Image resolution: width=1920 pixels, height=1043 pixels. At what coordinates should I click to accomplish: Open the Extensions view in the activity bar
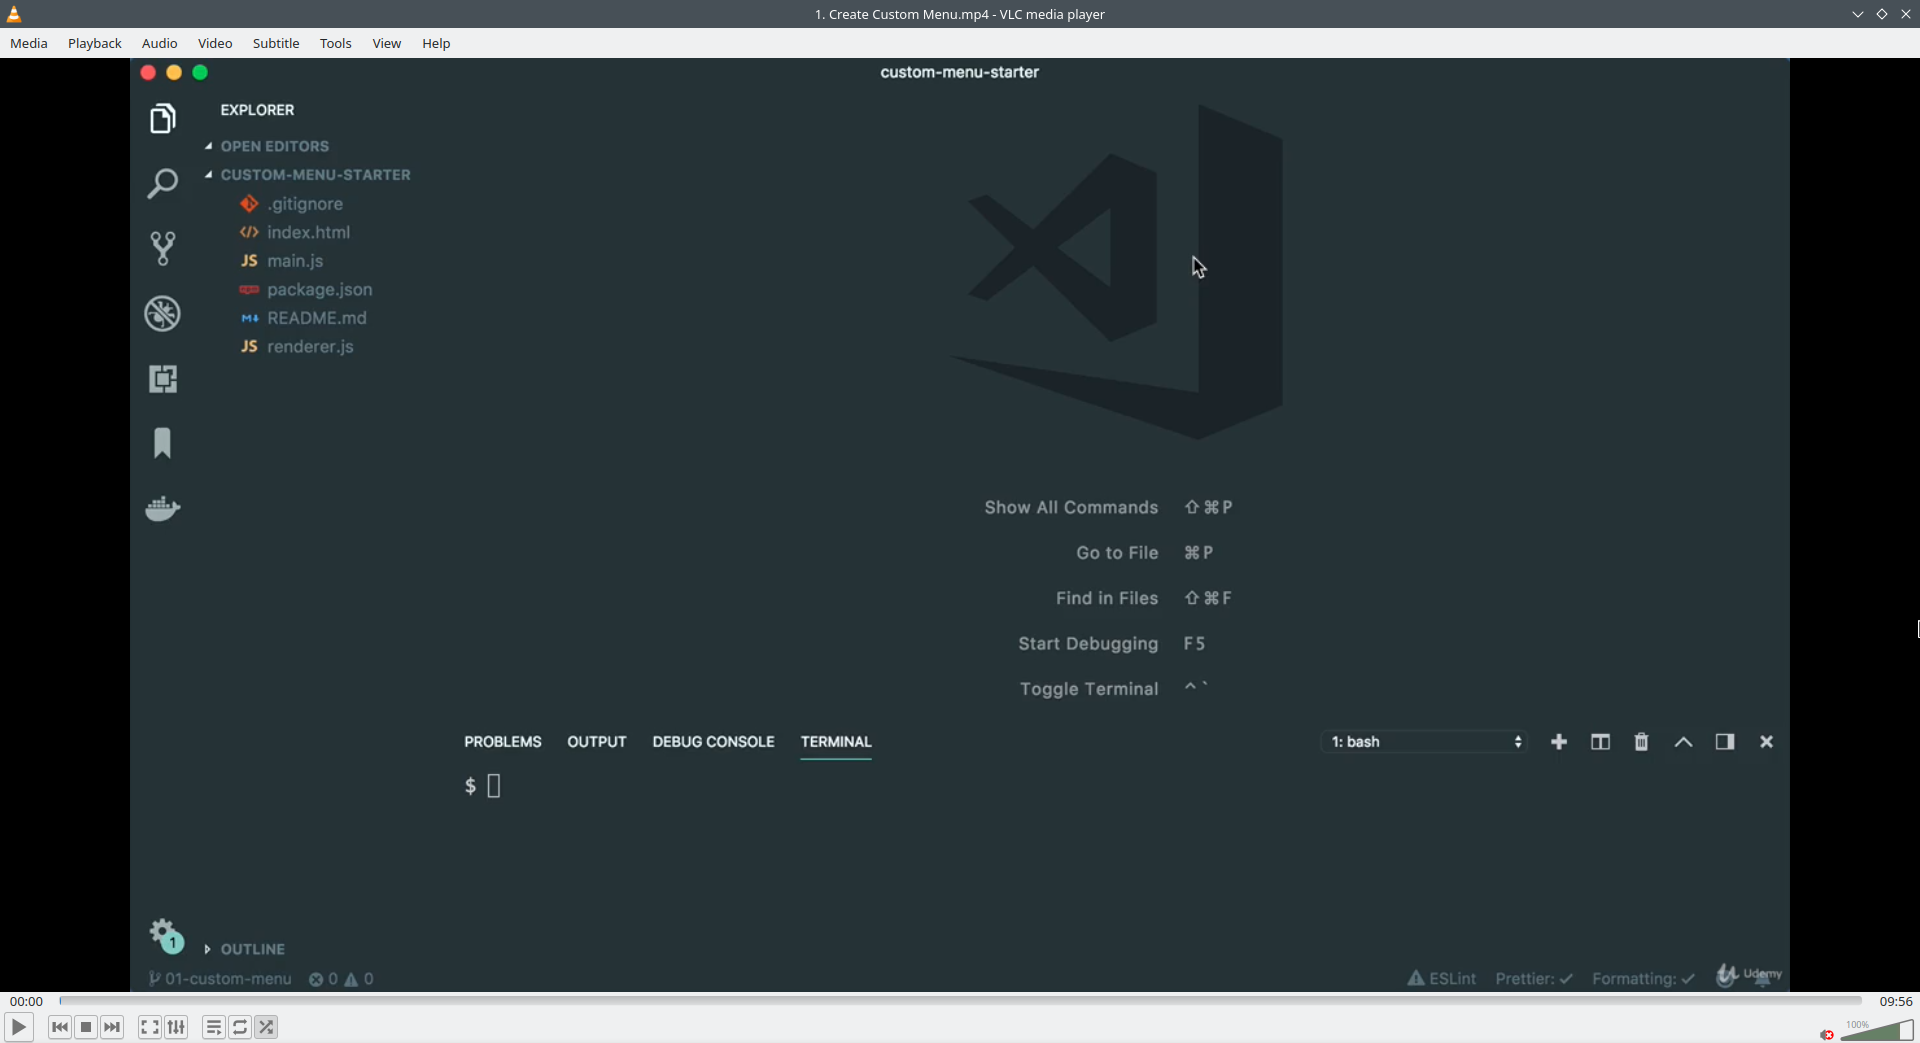(x=162, y=379)
